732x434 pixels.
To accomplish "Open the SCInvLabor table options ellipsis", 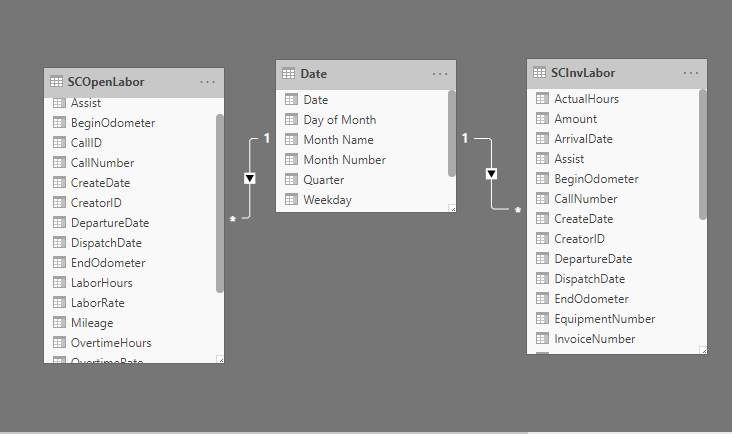I will pyautogui.click(x=690, y=73).
